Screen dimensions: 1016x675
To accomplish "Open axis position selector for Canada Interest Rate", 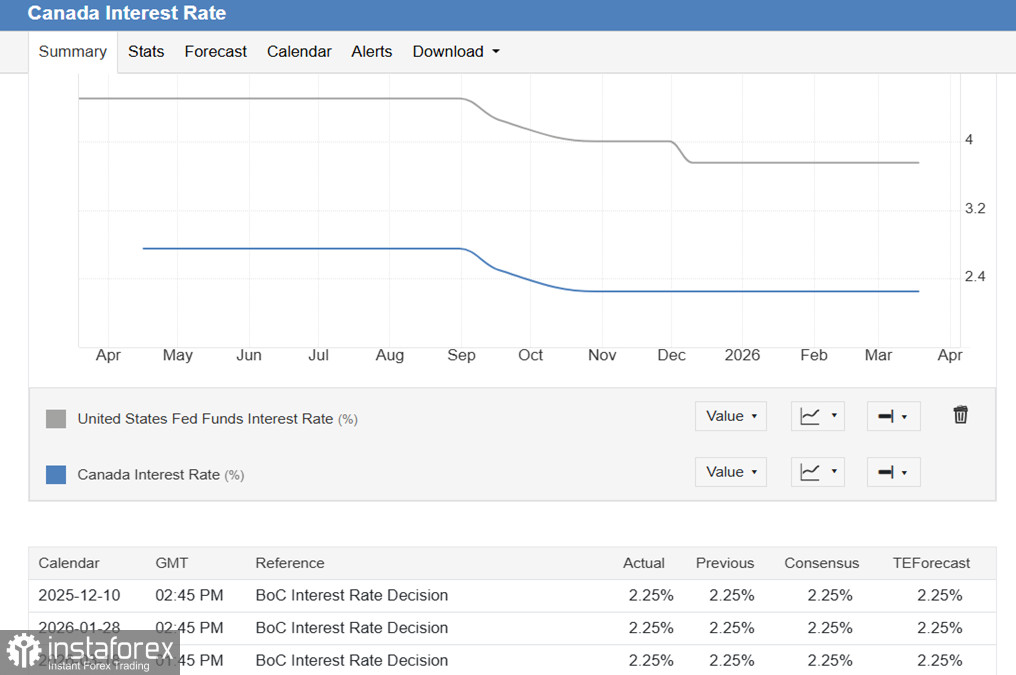I will 892,472.
